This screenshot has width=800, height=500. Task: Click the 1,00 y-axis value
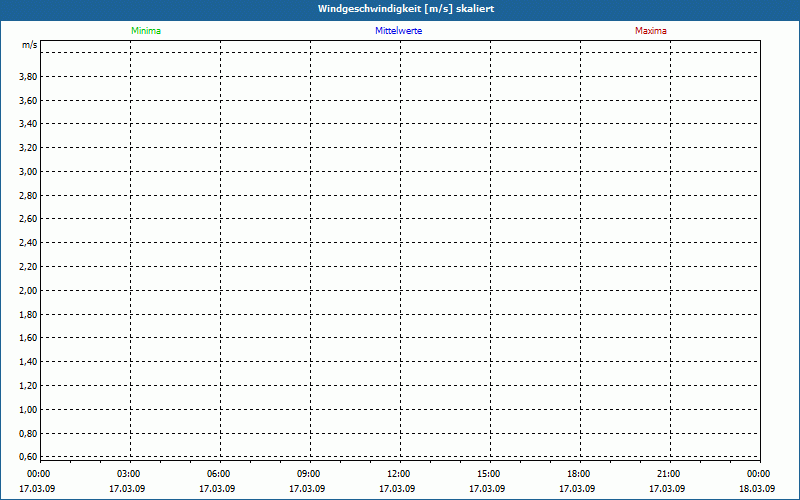[29, 410]
